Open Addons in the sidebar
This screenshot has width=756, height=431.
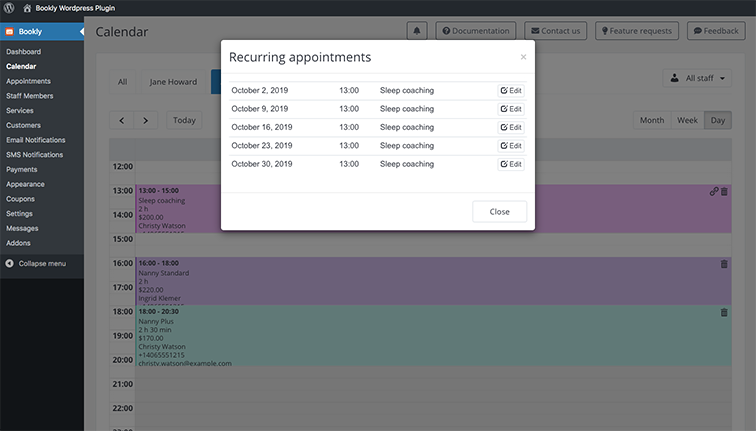pyautogui.click(x=18, y=243)
